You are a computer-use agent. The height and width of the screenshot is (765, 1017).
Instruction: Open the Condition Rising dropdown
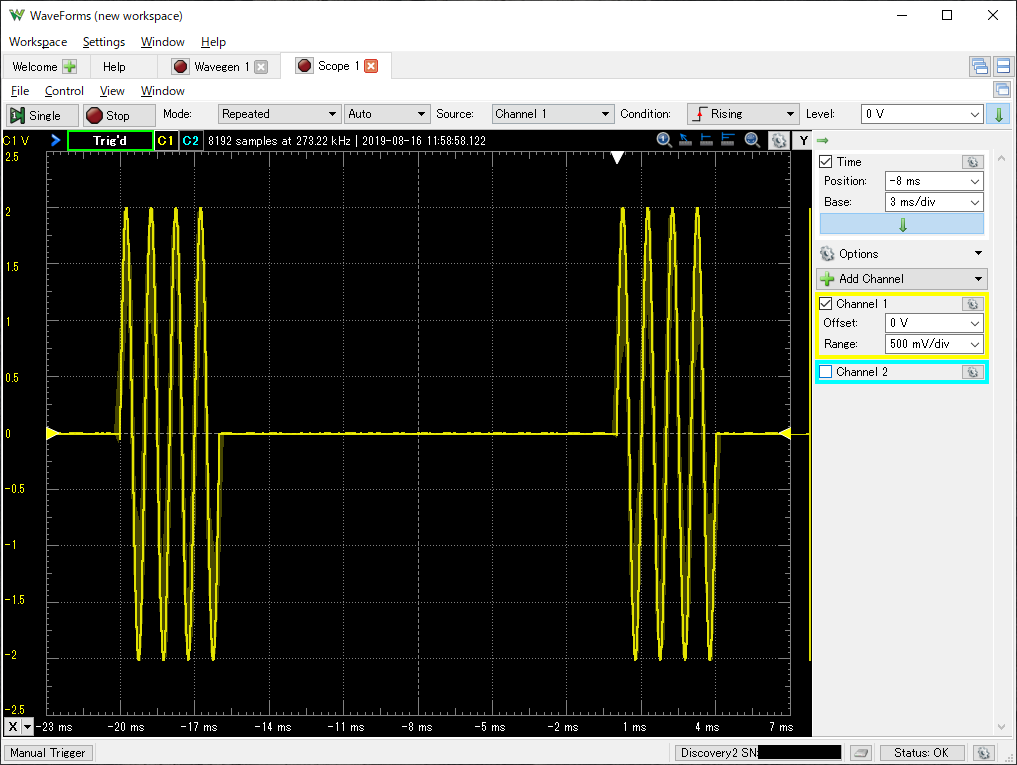tap(743, 114)
